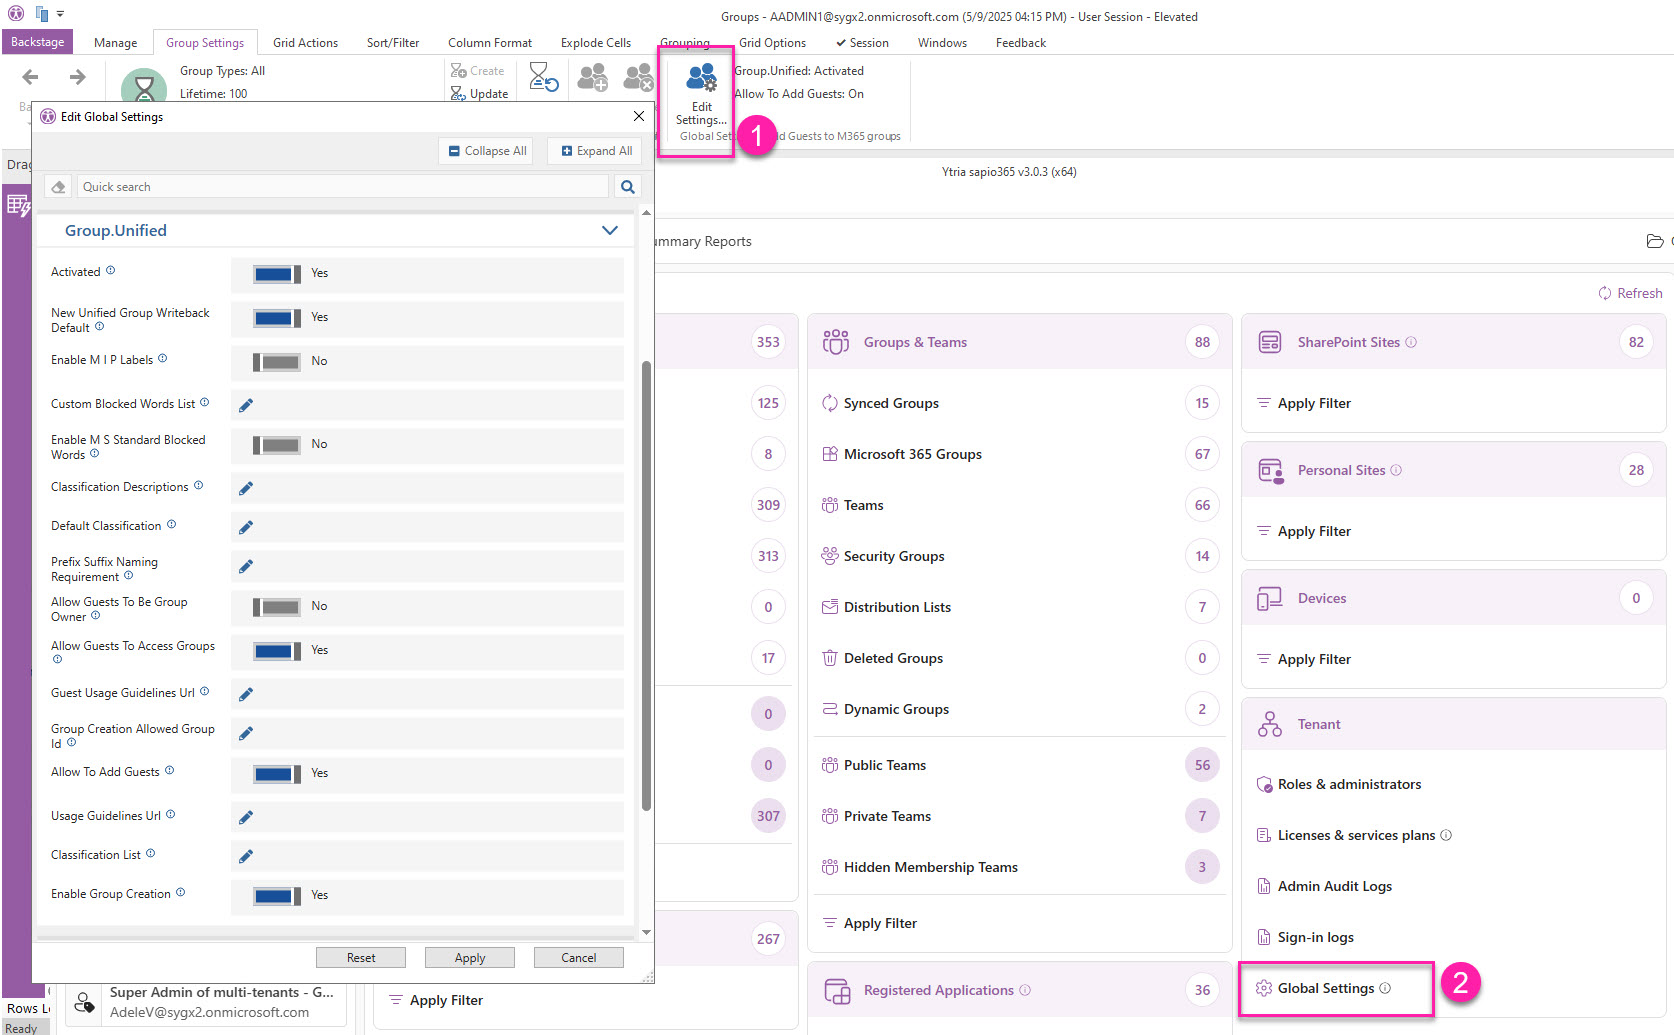Open Roles & administrators under Tenant
Viewport: 1674px width, 1035px height.
click(x=1349, y=784)
